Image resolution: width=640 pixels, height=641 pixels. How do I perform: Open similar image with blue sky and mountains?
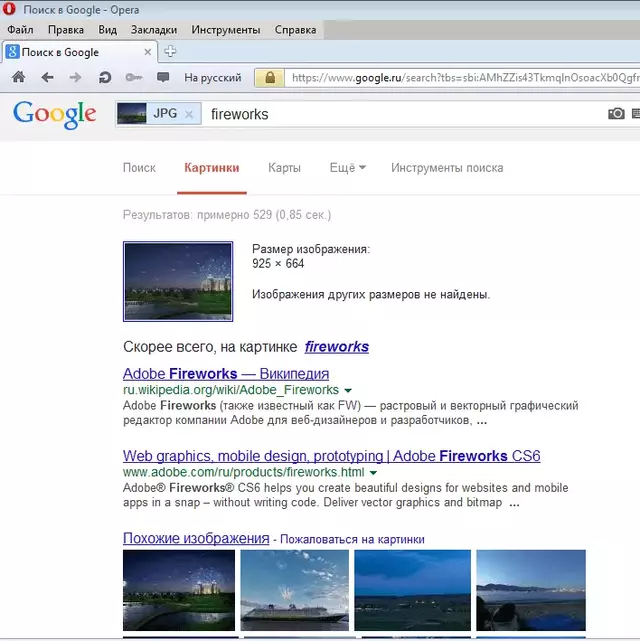[531, 590]
